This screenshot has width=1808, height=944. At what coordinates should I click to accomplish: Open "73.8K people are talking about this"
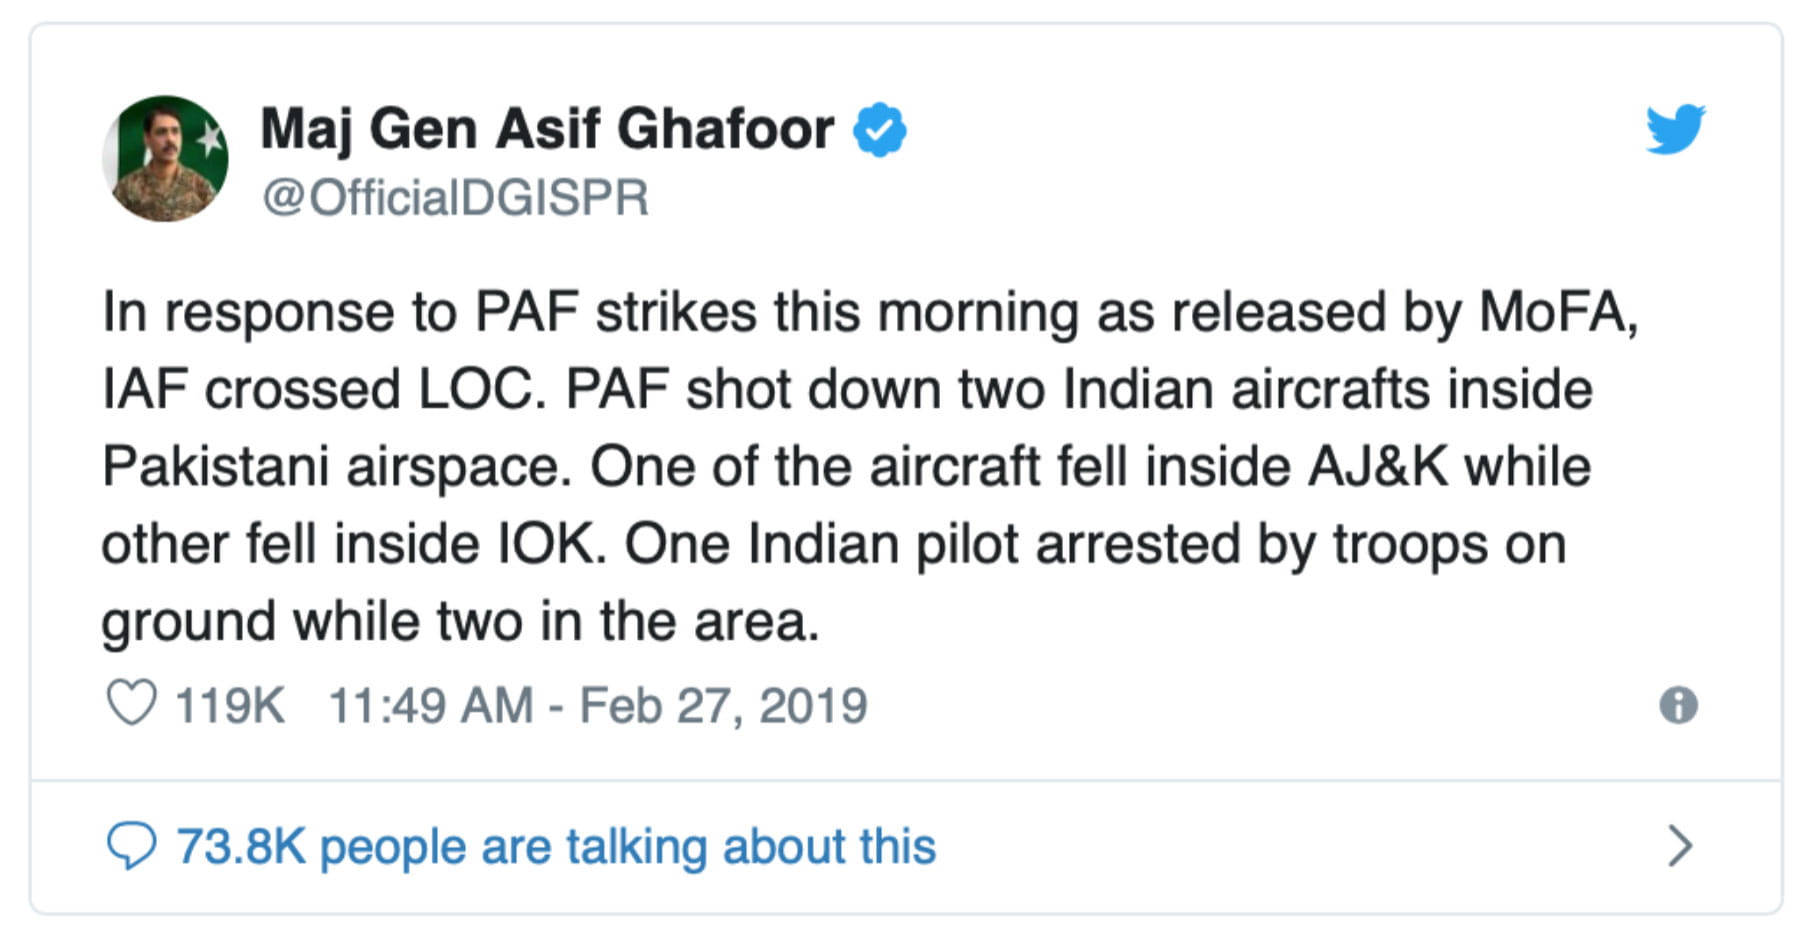tap(556, 846)
